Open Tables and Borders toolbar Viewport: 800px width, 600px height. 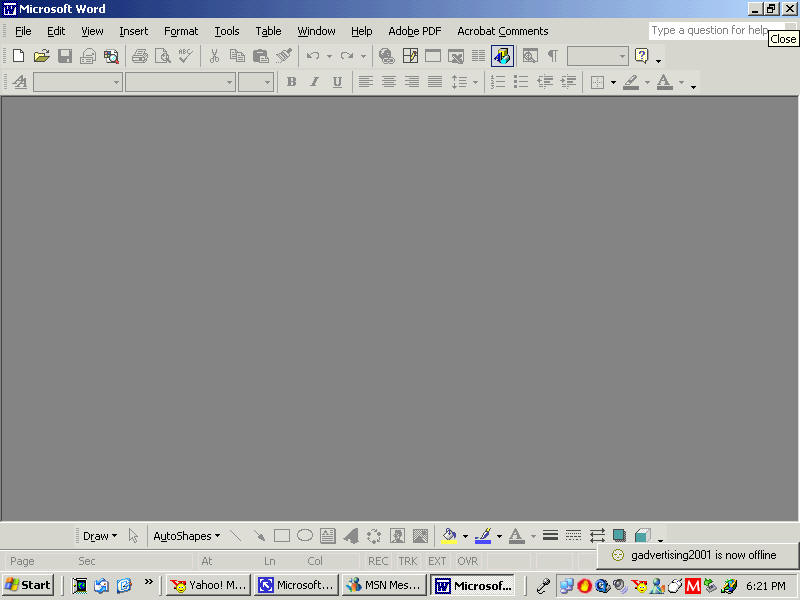pos(410,56)
